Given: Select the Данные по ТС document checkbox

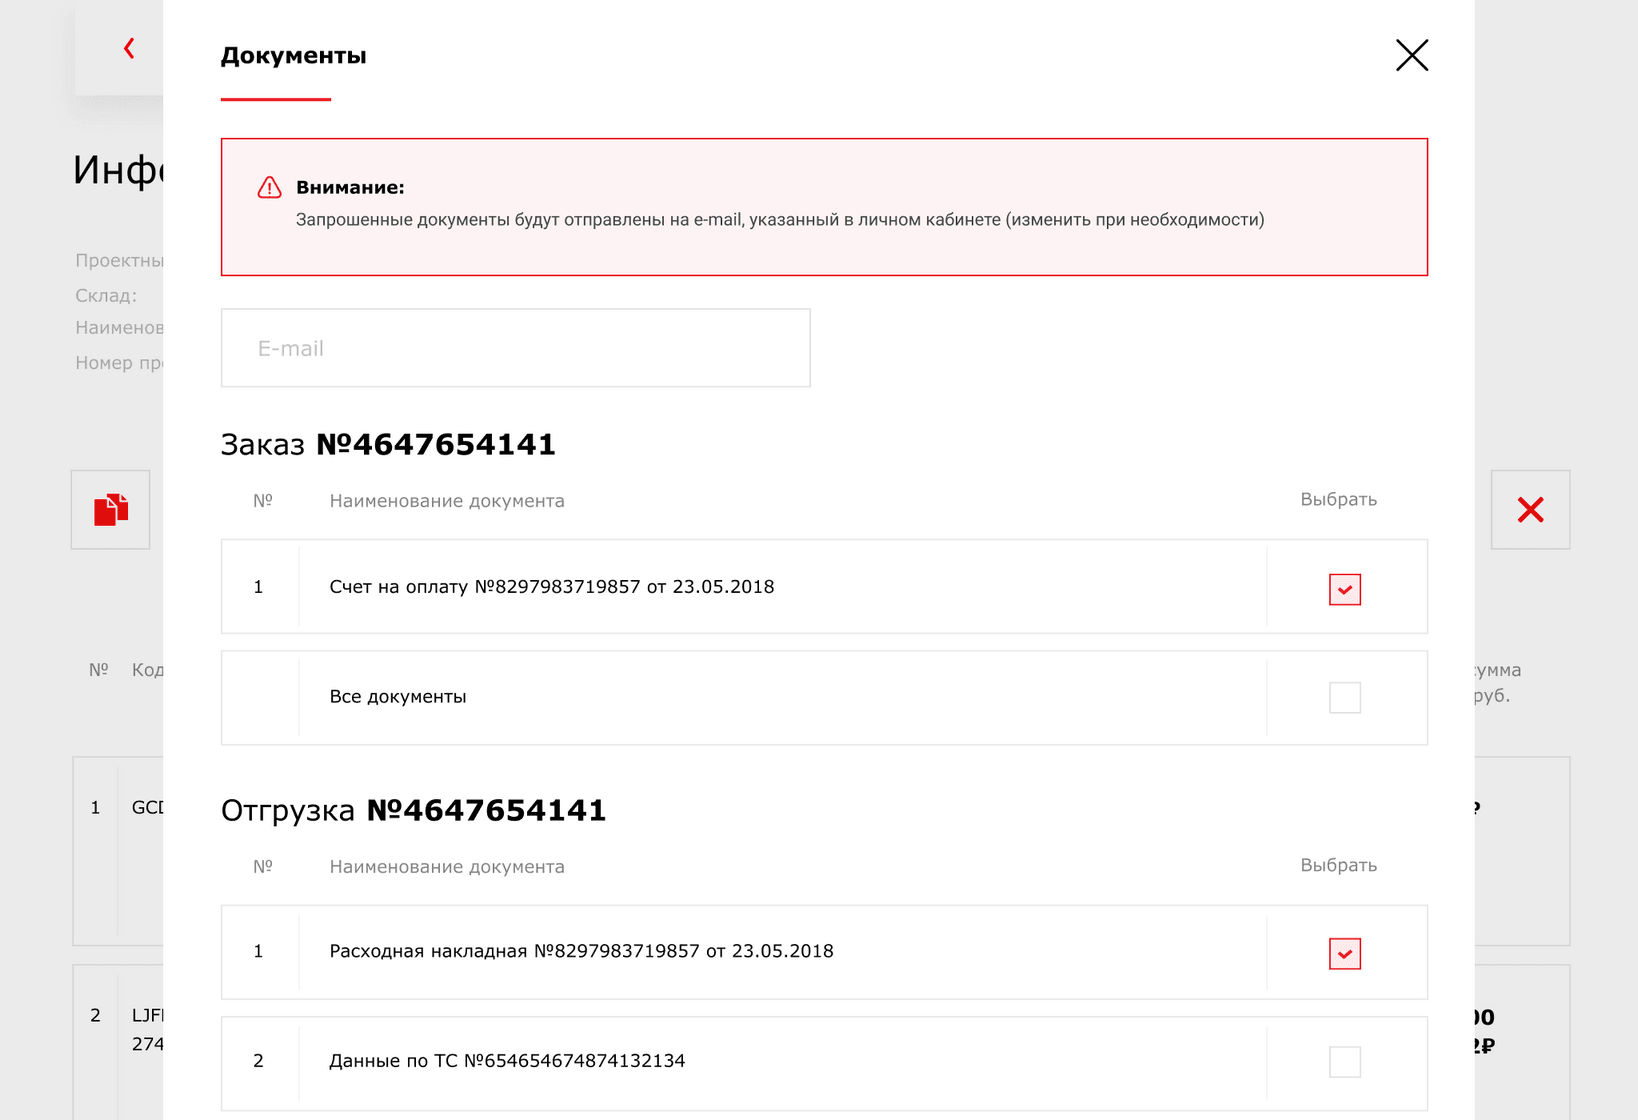Looking at the screenshot, I should point(1345,1062).
